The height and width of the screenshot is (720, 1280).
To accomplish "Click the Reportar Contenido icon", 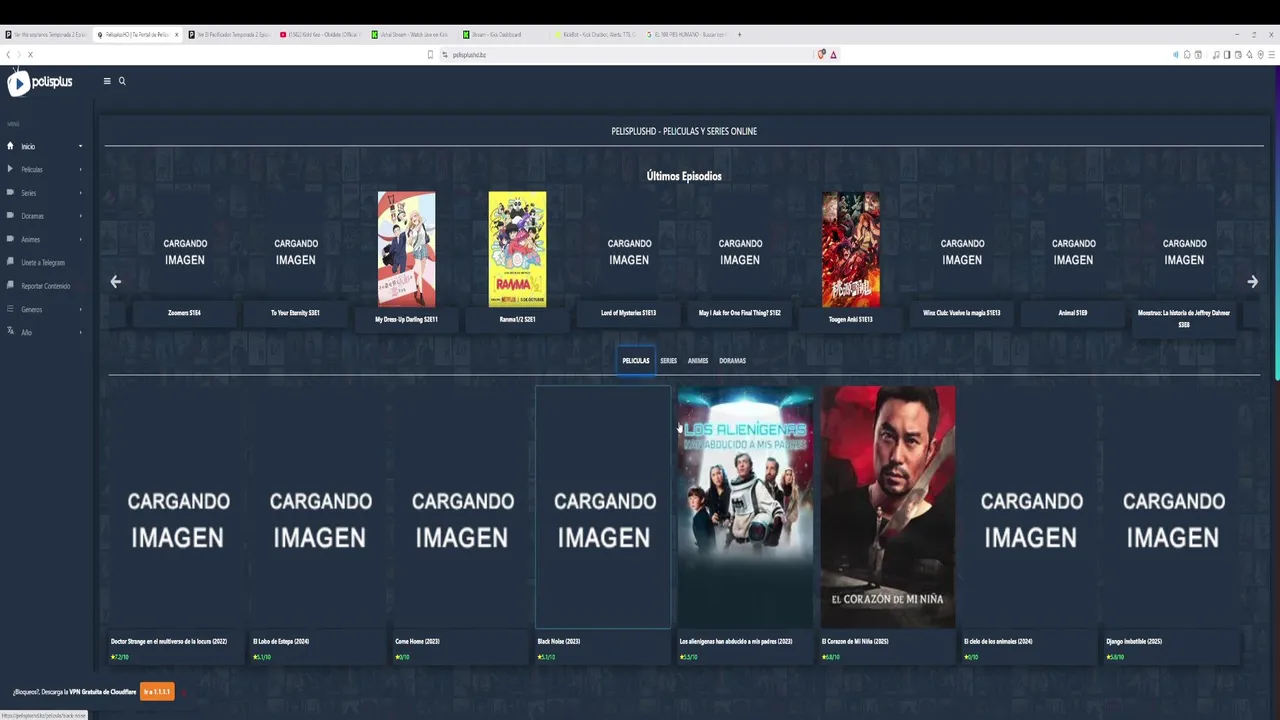I will tap(10, 285).
